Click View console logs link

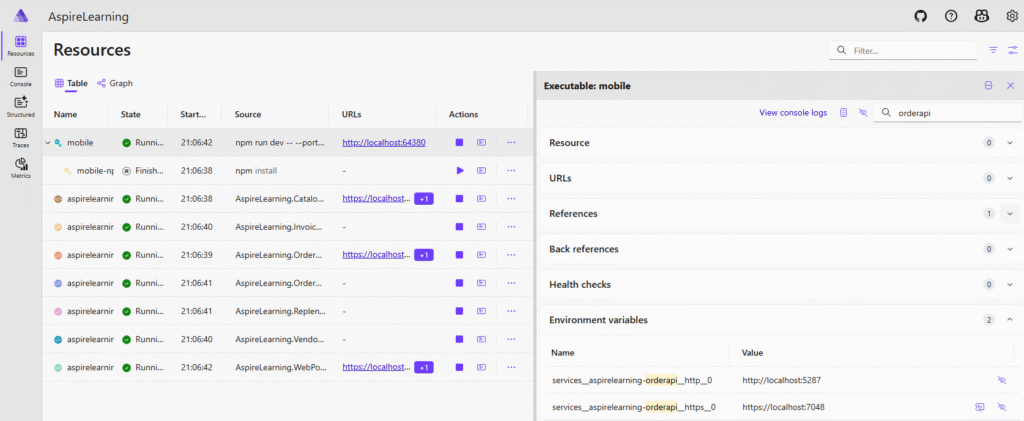(x=793, y=113)
